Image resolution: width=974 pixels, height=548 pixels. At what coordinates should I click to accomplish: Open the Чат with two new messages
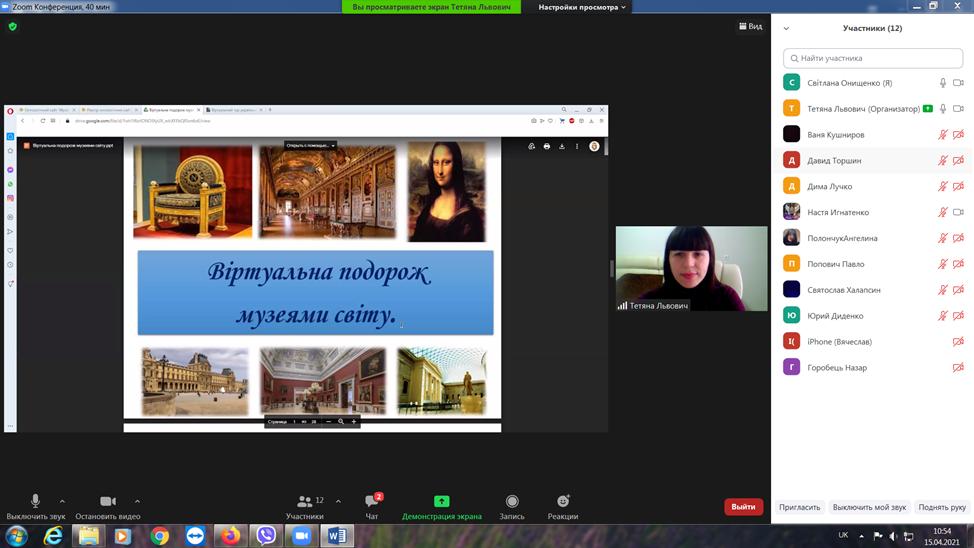tap(372, 506)
